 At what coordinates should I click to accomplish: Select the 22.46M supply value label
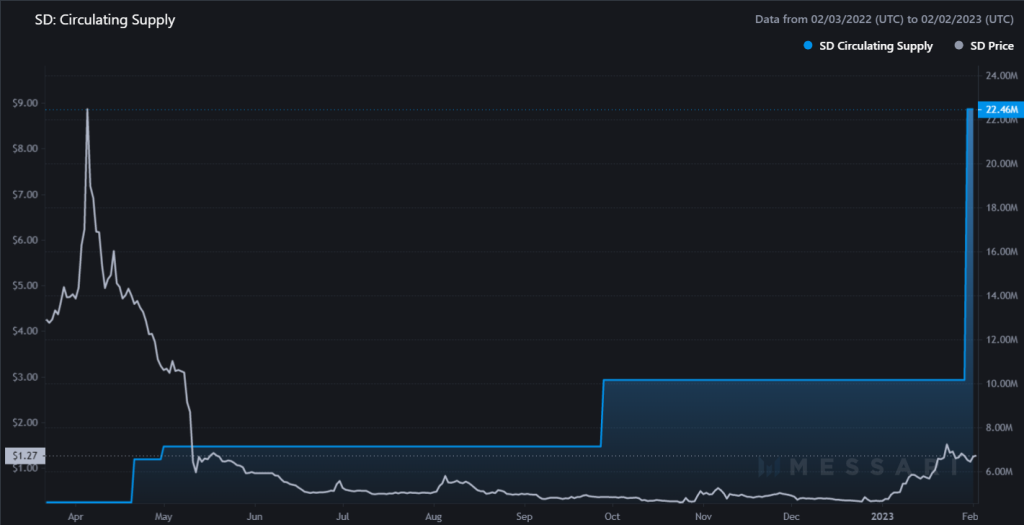point(1000,109)
